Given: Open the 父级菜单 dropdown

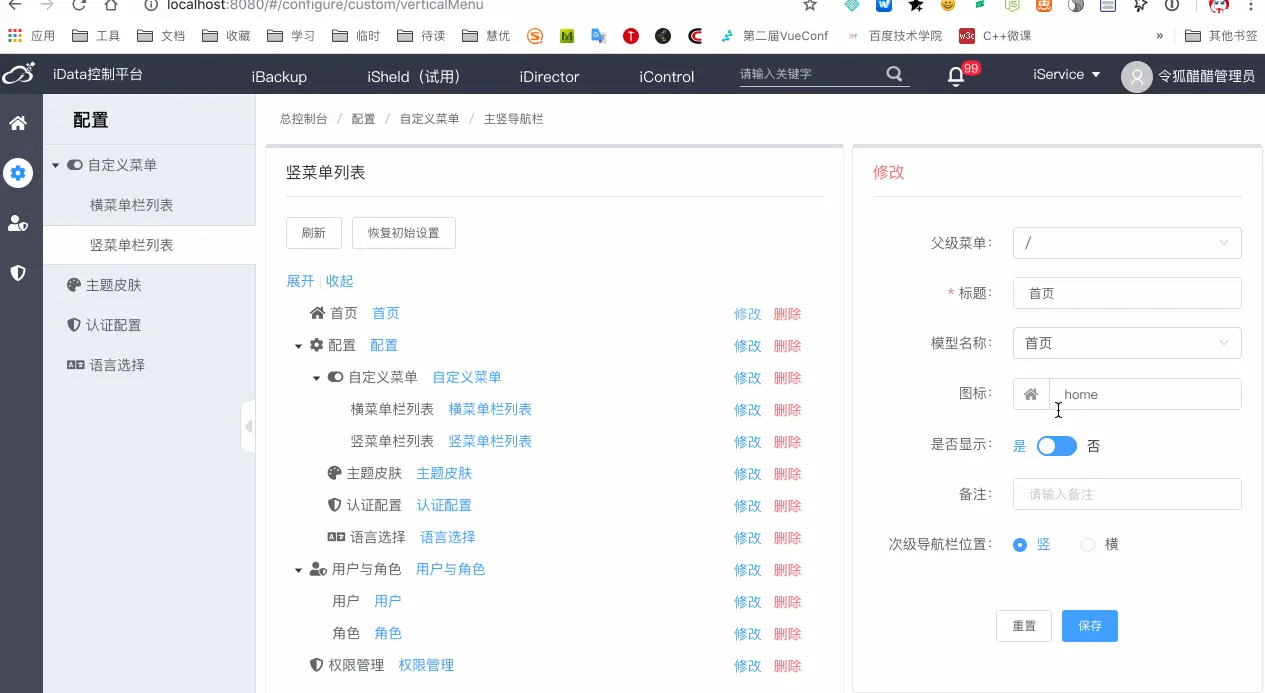Looking at the screenshot, I should coord(1127,243).
